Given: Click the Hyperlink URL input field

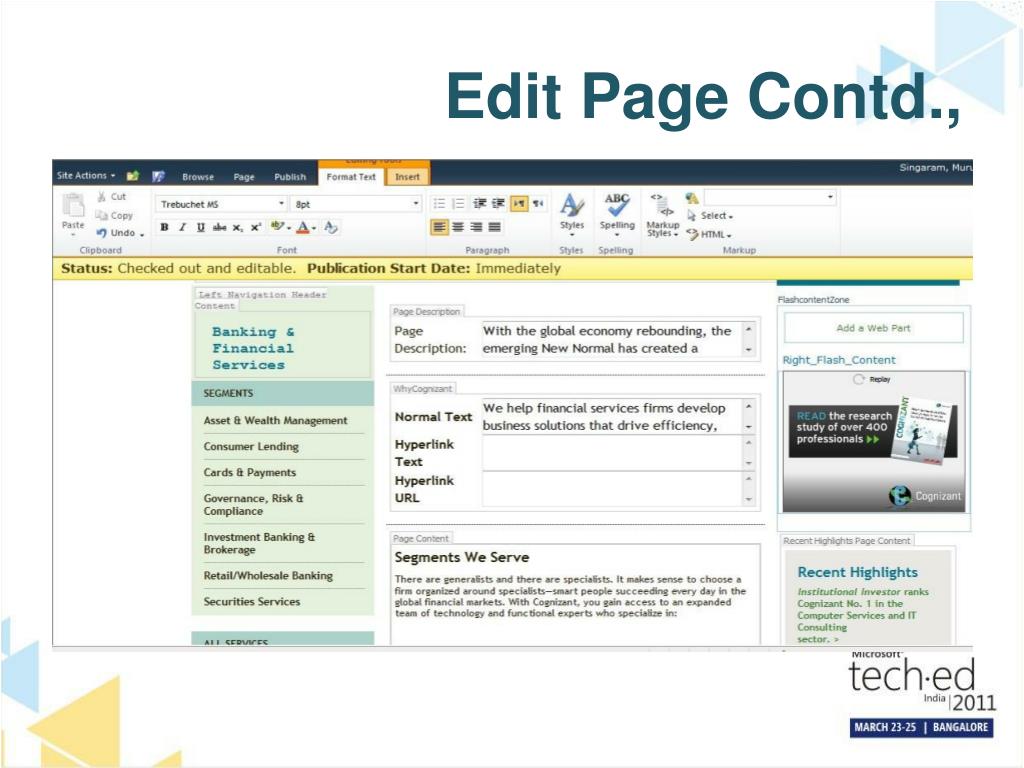Looking at the screenshot, I should (613, 489).
